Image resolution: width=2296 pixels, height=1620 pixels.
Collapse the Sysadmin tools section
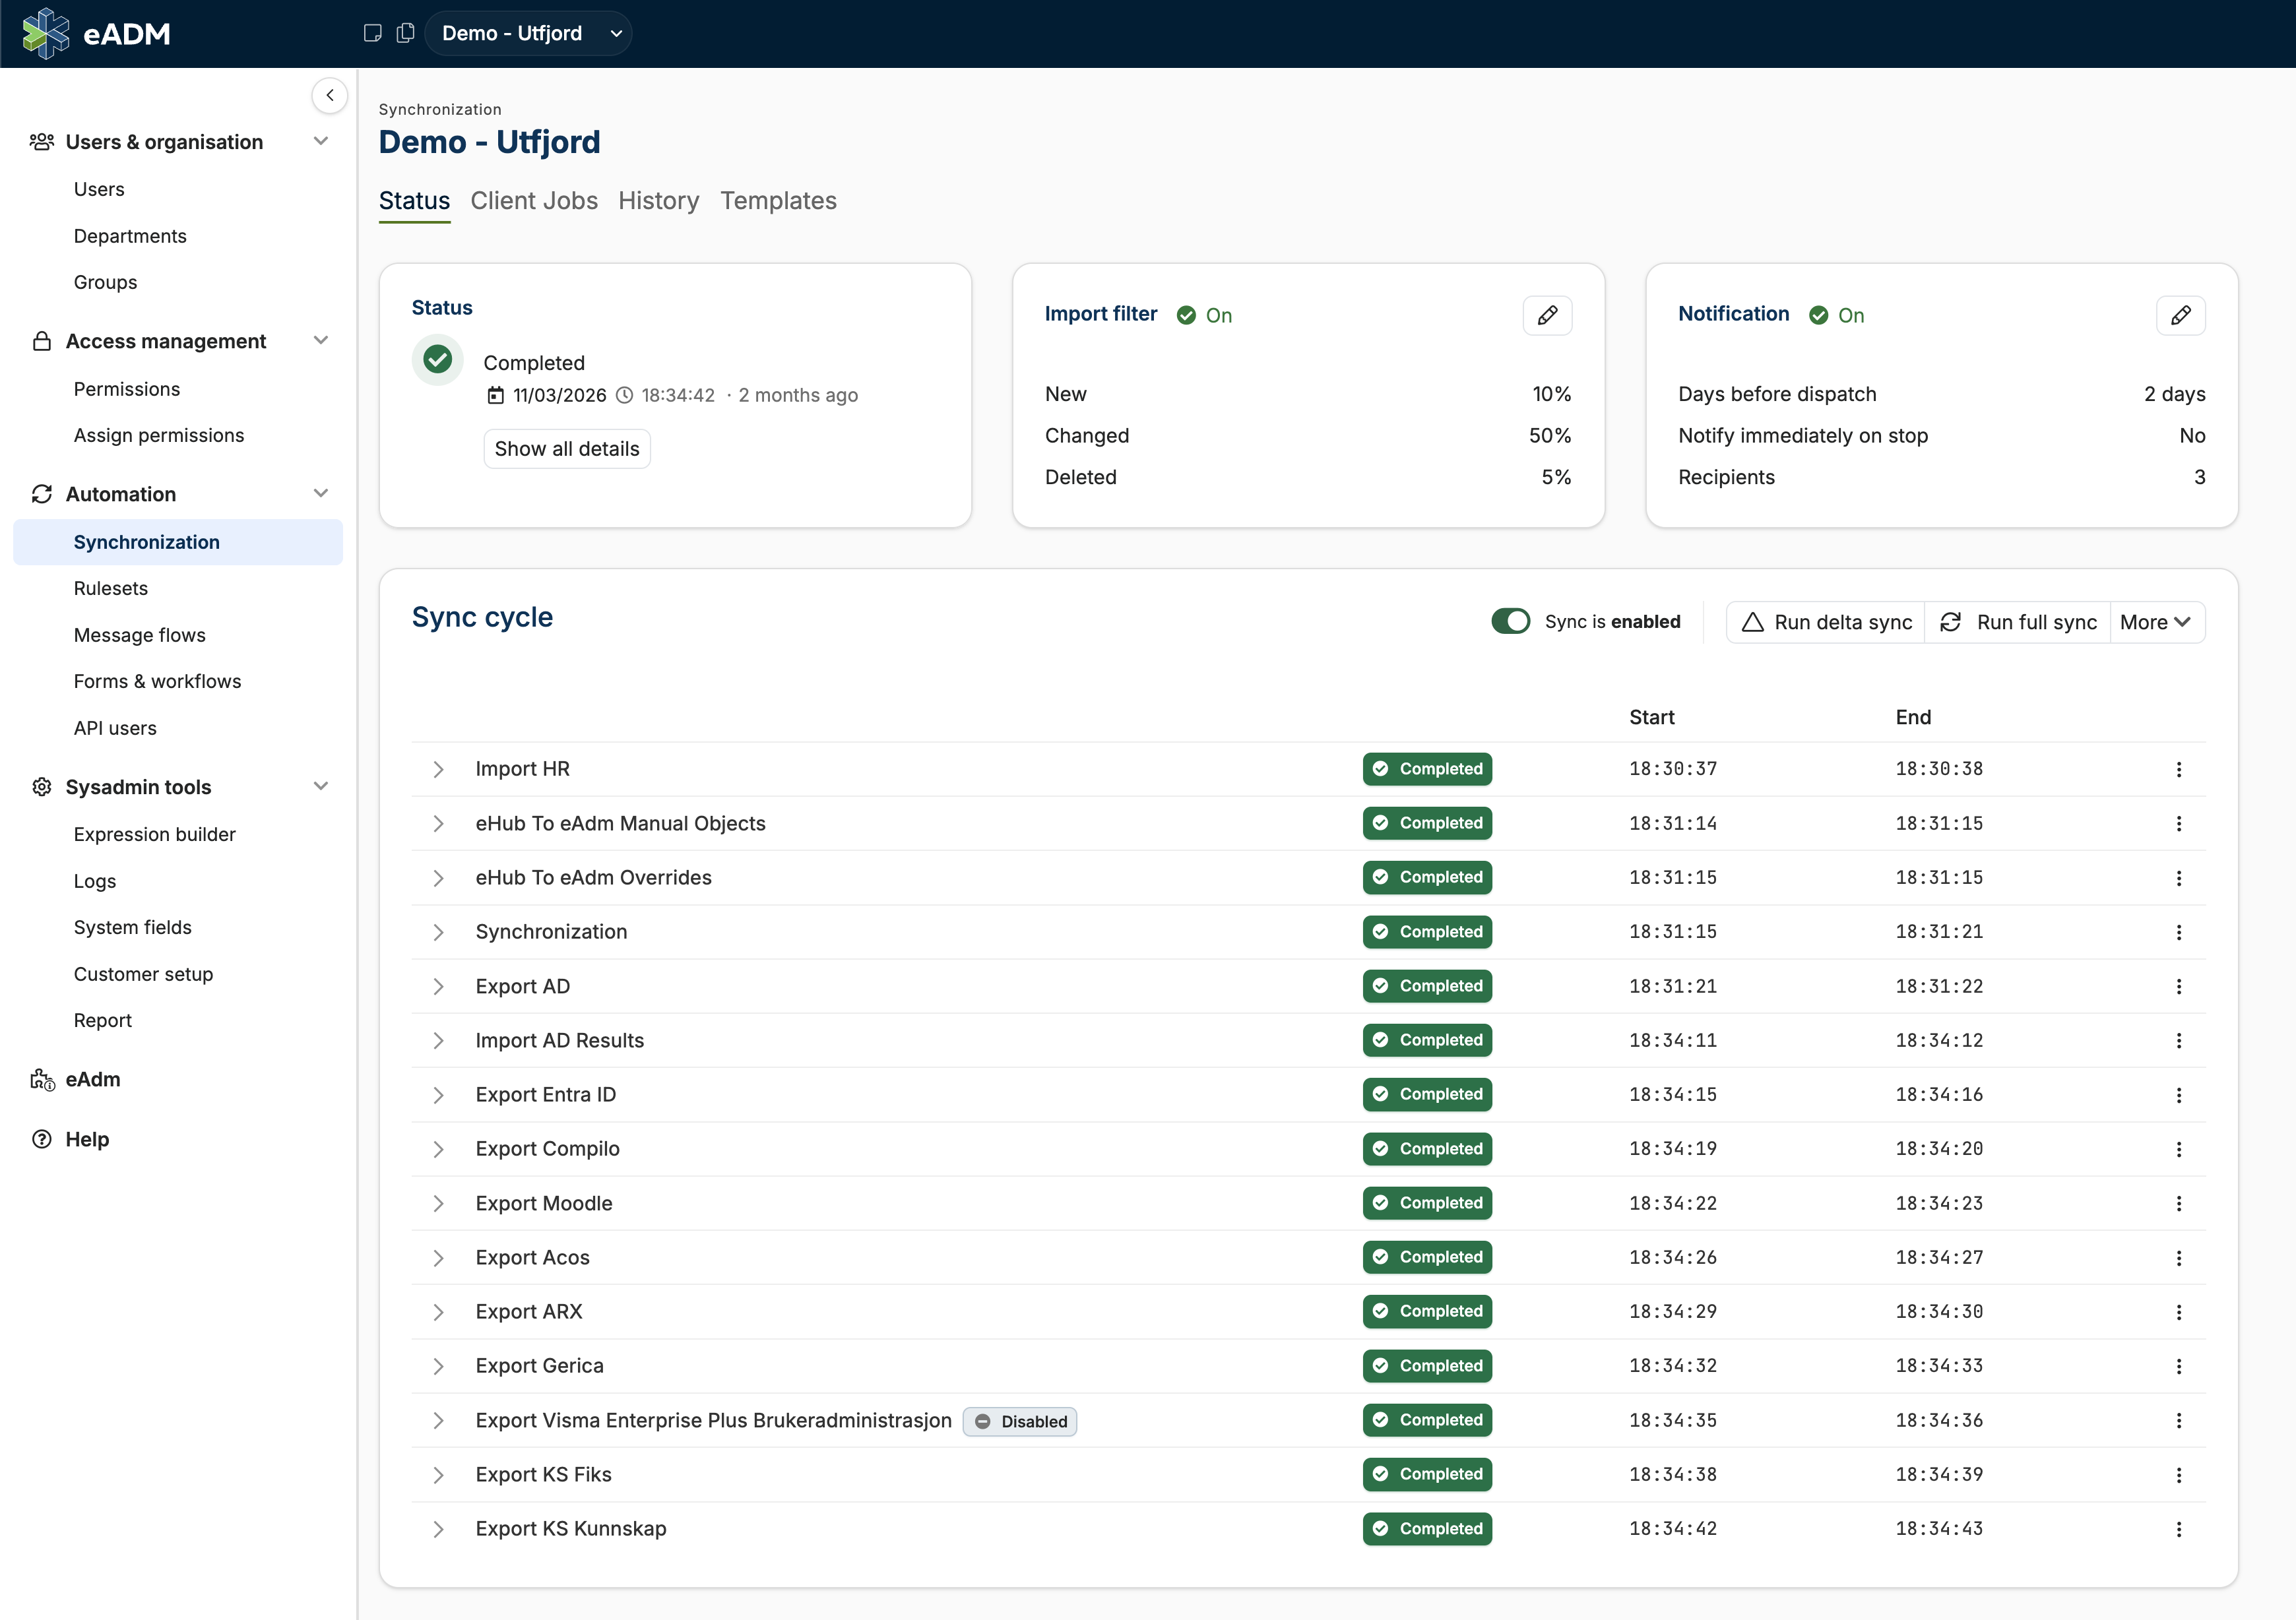[321, 786]
